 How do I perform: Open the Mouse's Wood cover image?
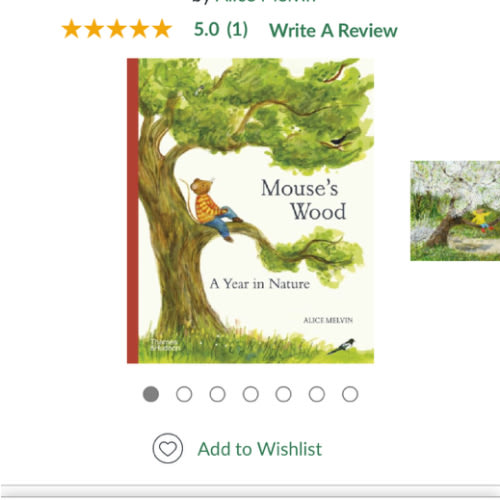pyautogui.click(x=250, y=211)
